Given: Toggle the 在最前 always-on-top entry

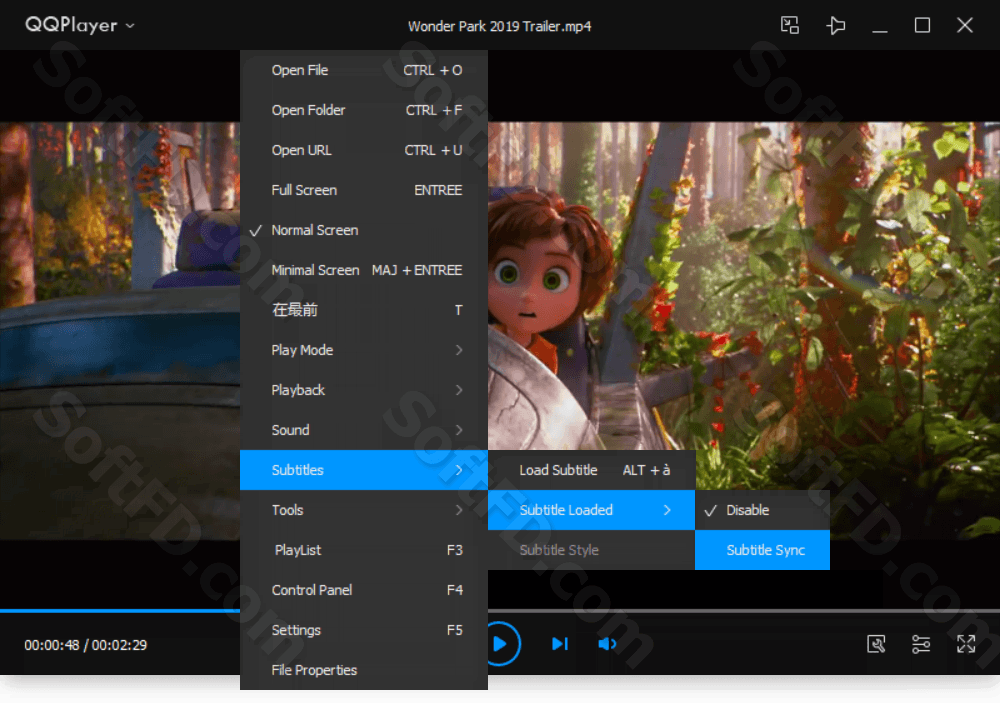Looking at the screenshot, I should coord(364,310).
